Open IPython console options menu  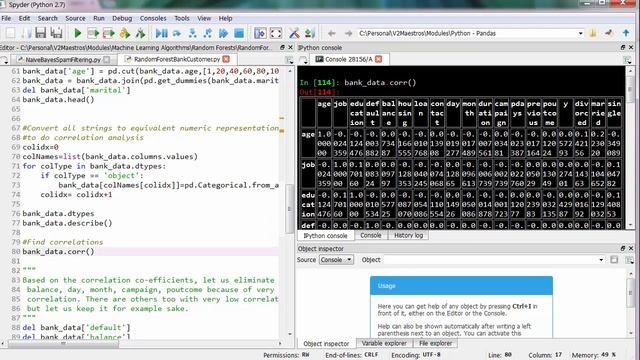tap(628, 60)
